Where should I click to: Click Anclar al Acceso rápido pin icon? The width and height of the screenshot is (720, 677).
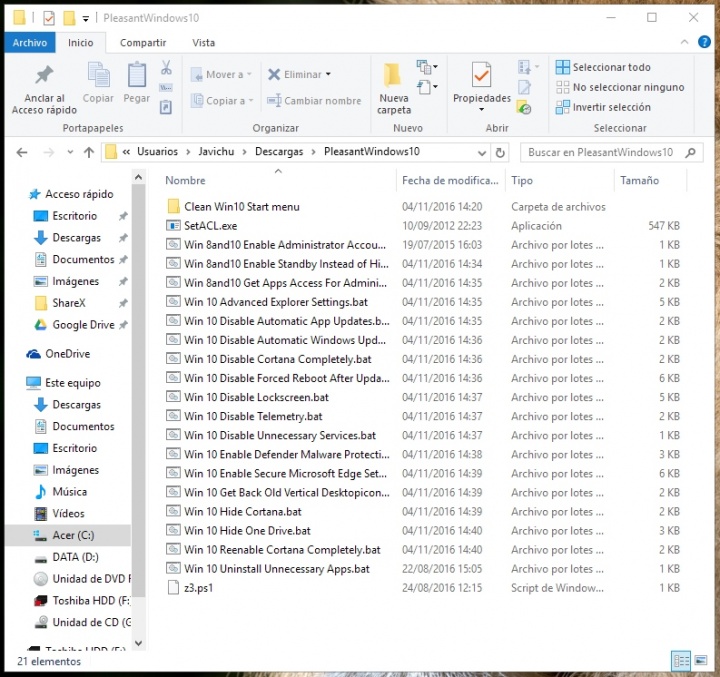[x=45, y=74]
